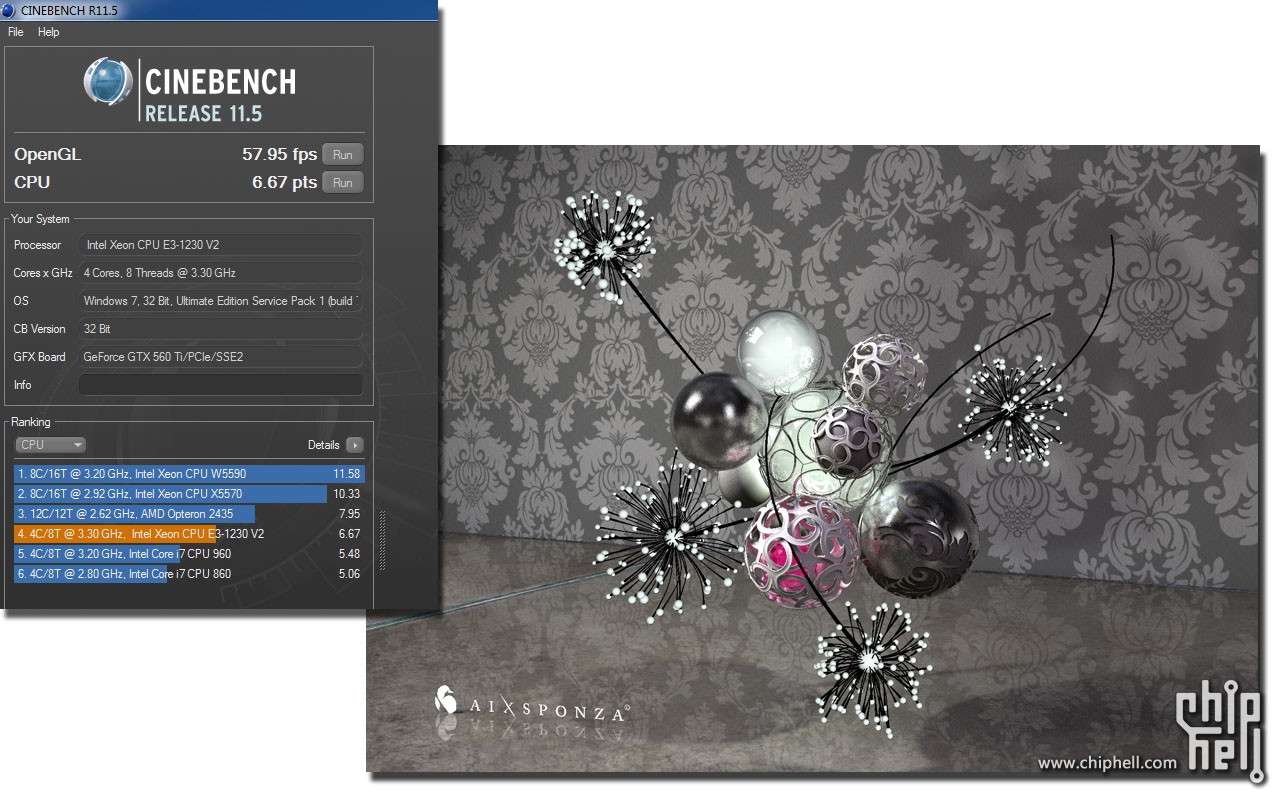The width and height of the screenshot is (1280, 800).
Task: Click the CPU score 6.67 pts
Action: tap(284, 183)
